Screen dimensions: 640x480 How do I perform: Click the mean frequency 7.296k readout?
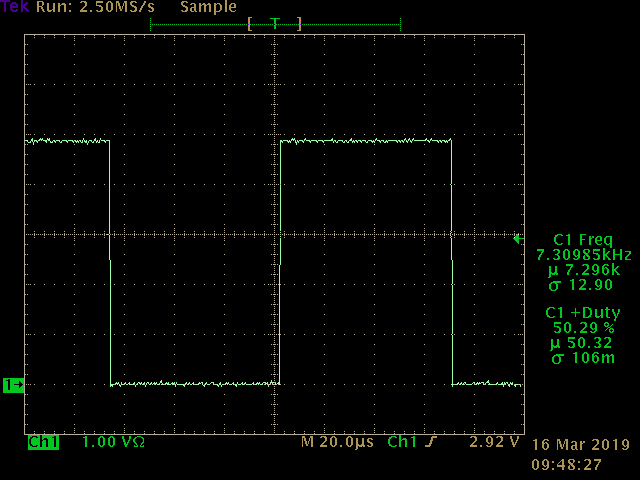pos(584,270)
